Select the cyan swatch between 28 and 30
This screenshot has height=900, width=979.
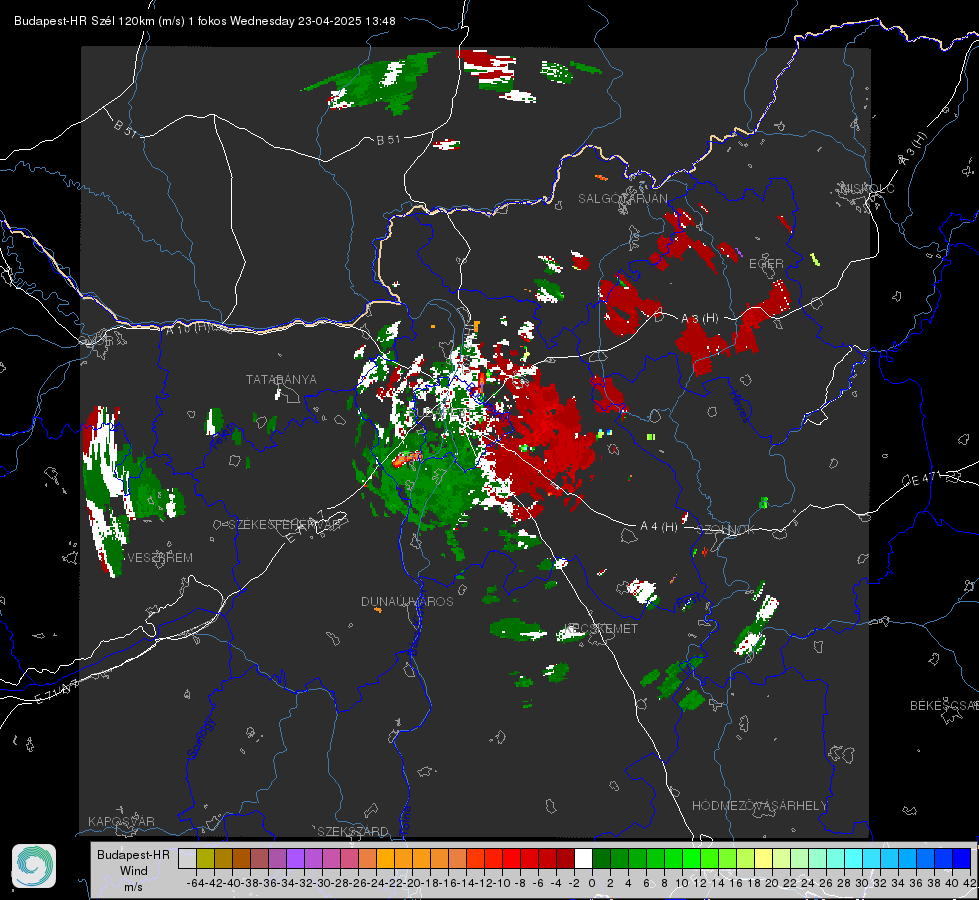pyautogui.click(x=854, y=858)
